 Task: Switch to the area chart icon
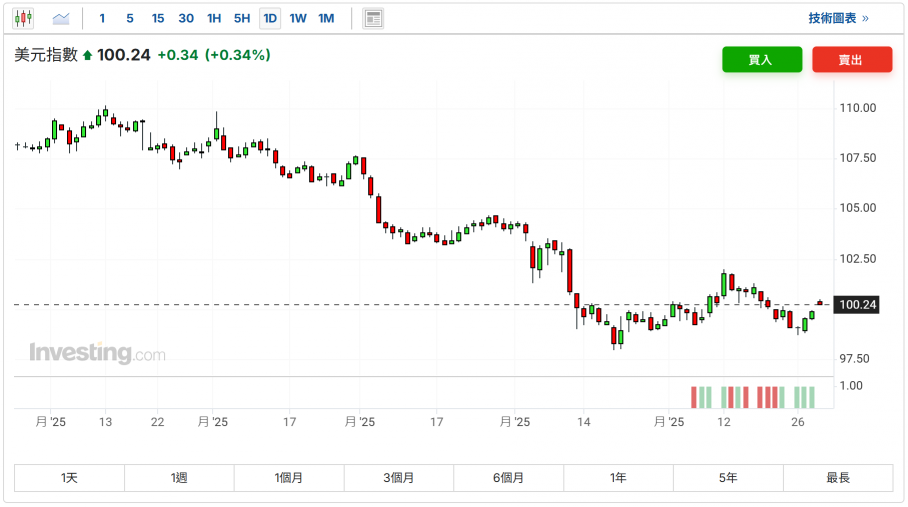point(61,18)
